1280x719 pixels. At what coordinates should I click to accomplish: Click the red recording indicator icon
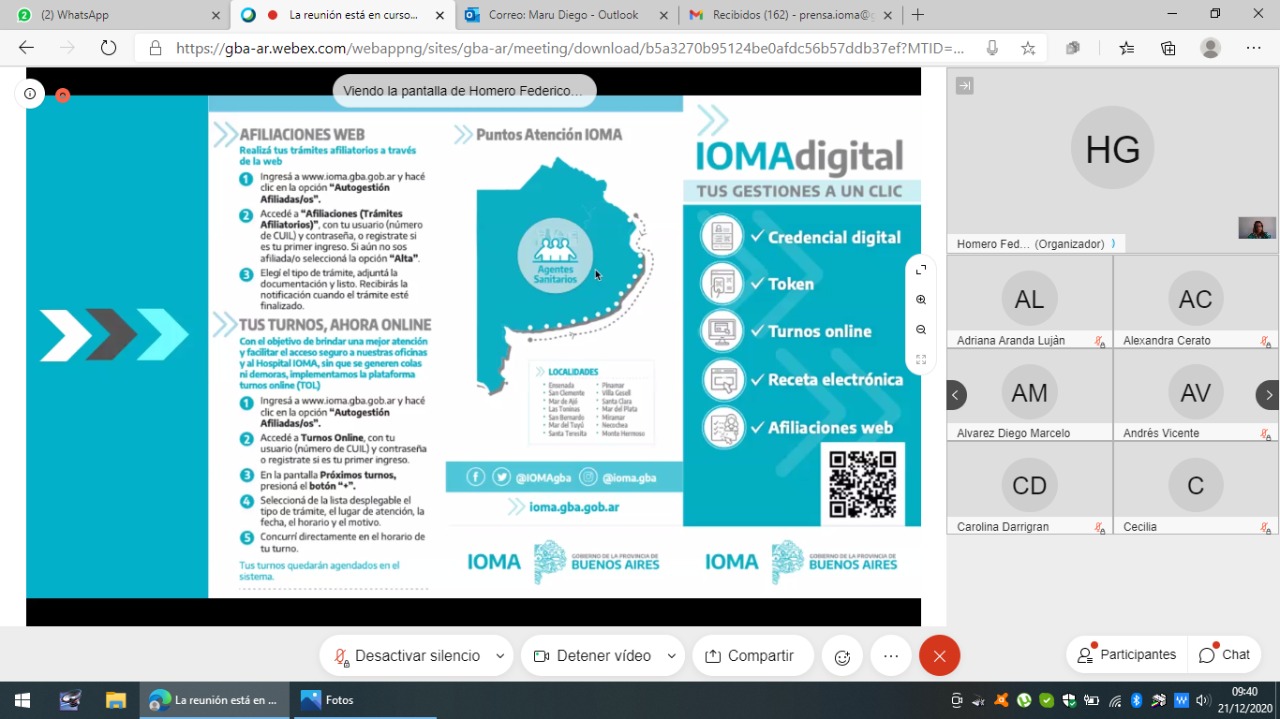pos(62,95)
